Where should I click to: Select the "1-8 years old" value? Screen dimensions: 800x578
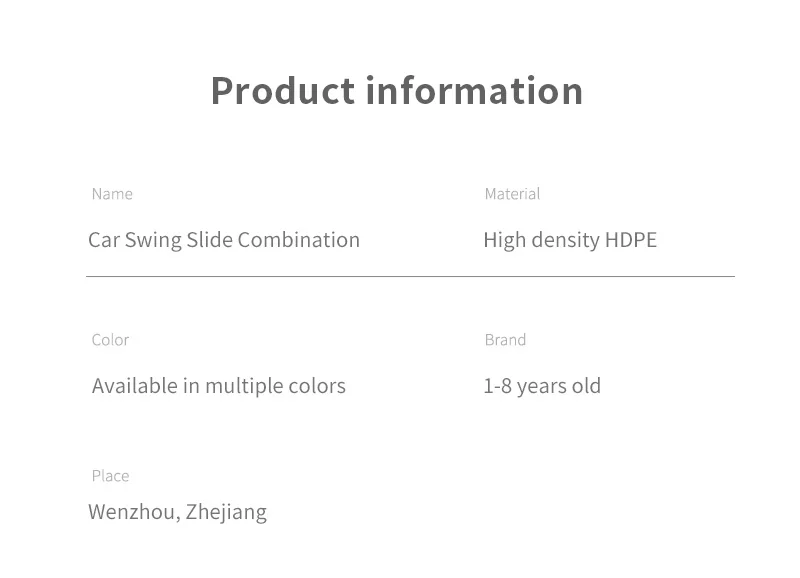[542, 386]
